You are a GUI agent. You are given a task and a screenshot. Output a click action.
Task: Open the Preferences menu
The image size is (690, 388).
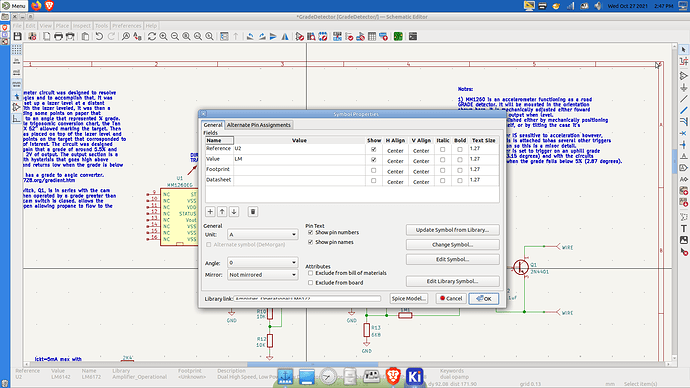coord(127,26)
